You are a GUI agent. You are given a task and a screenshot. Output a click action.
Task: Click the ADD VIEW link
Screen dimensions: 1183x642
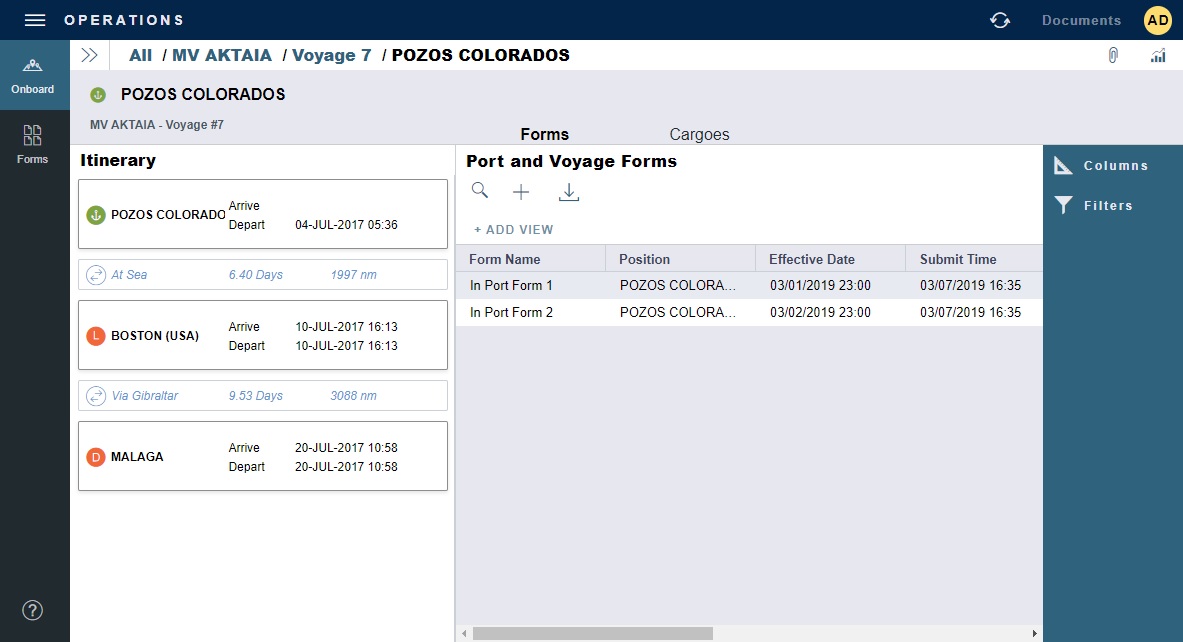[x=513, y=229]
